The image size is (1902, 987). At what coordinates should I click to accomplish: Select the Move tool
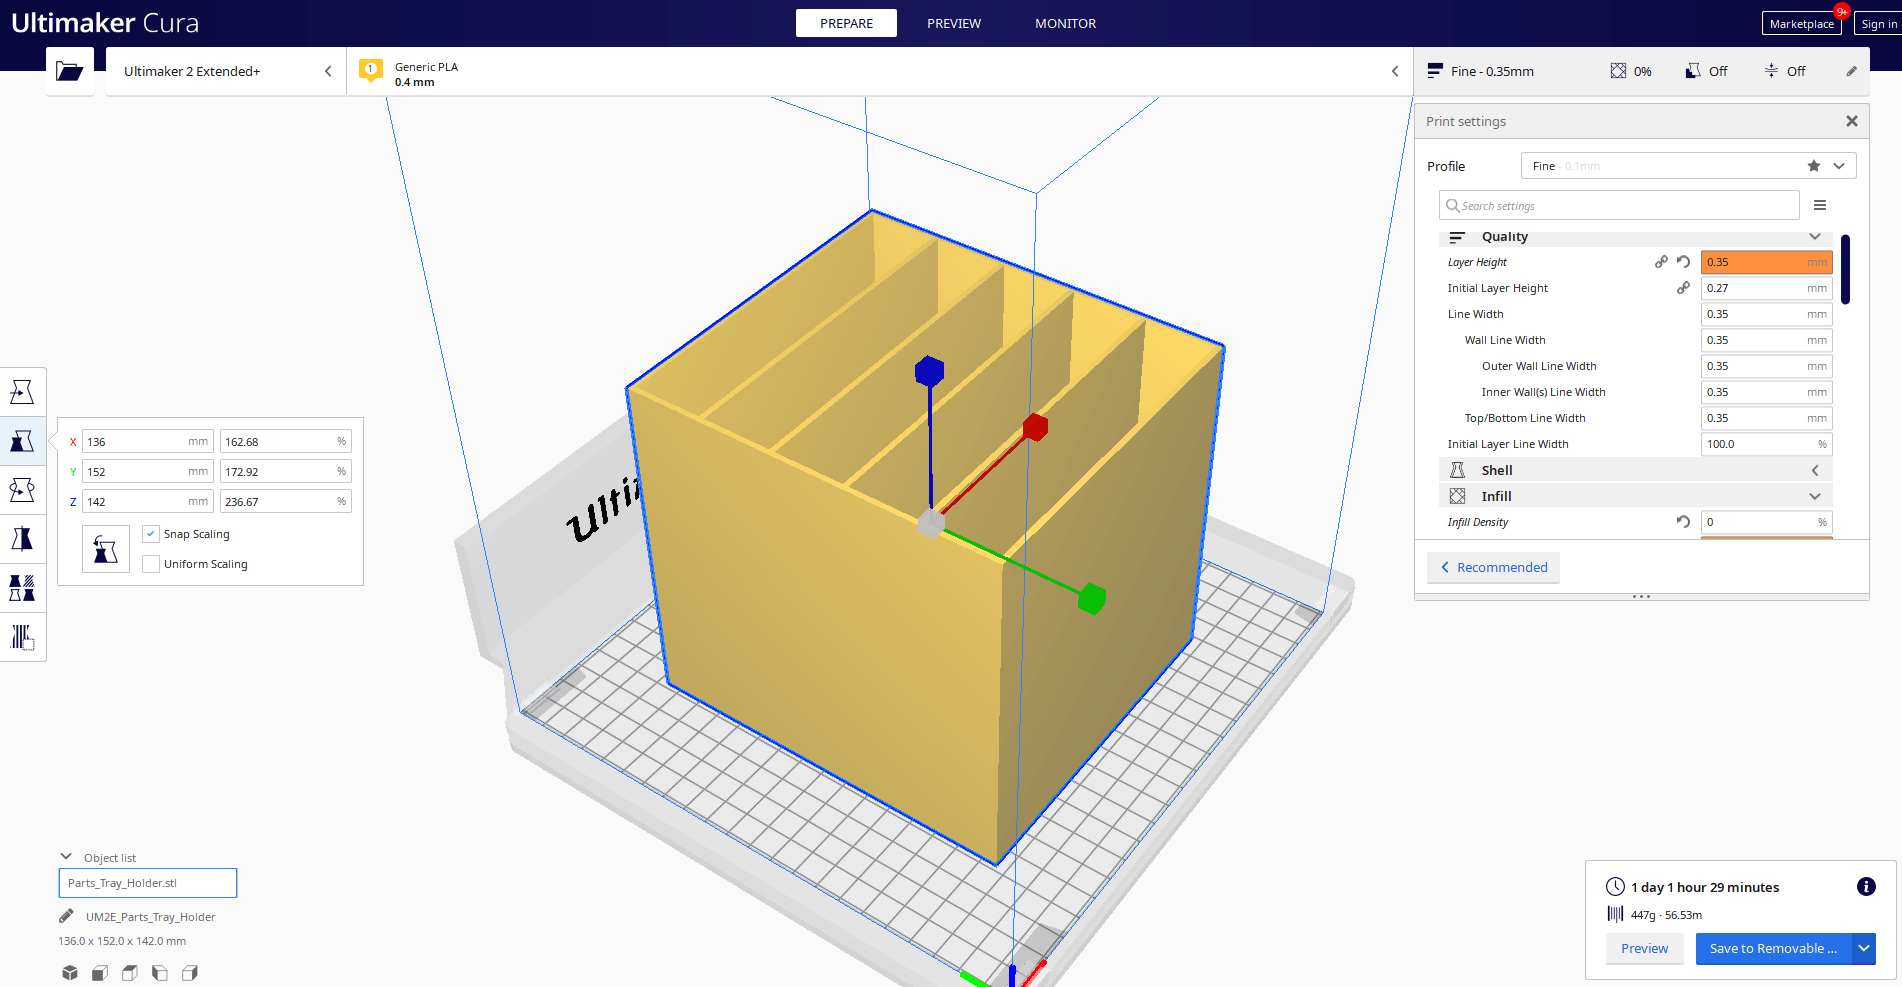(23, 391)
